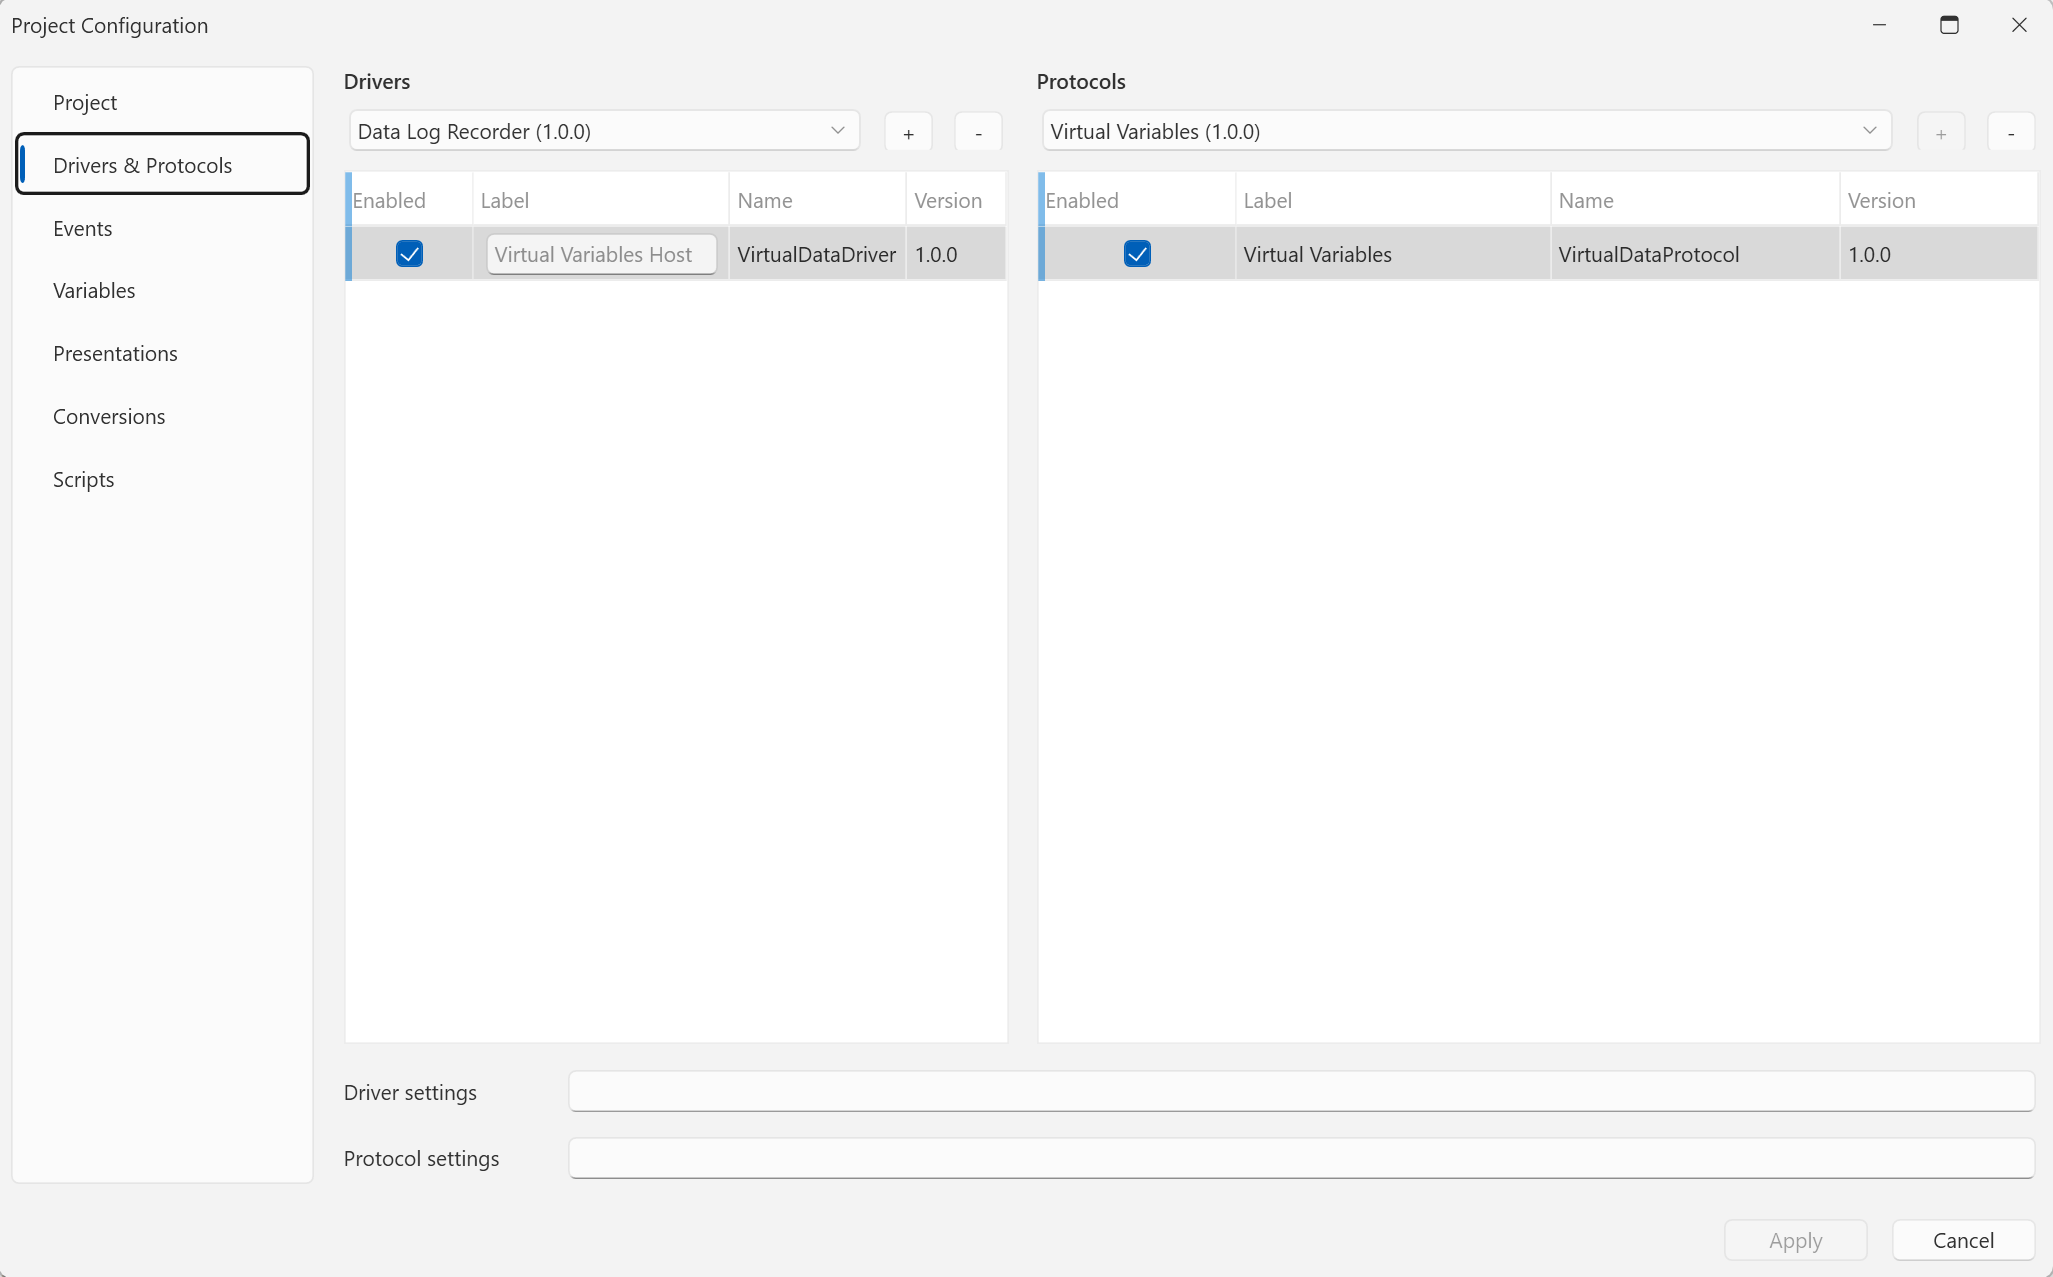Focus the Protocol settings input field
The image size is (2053, 1277).
coord(1301,1158)
